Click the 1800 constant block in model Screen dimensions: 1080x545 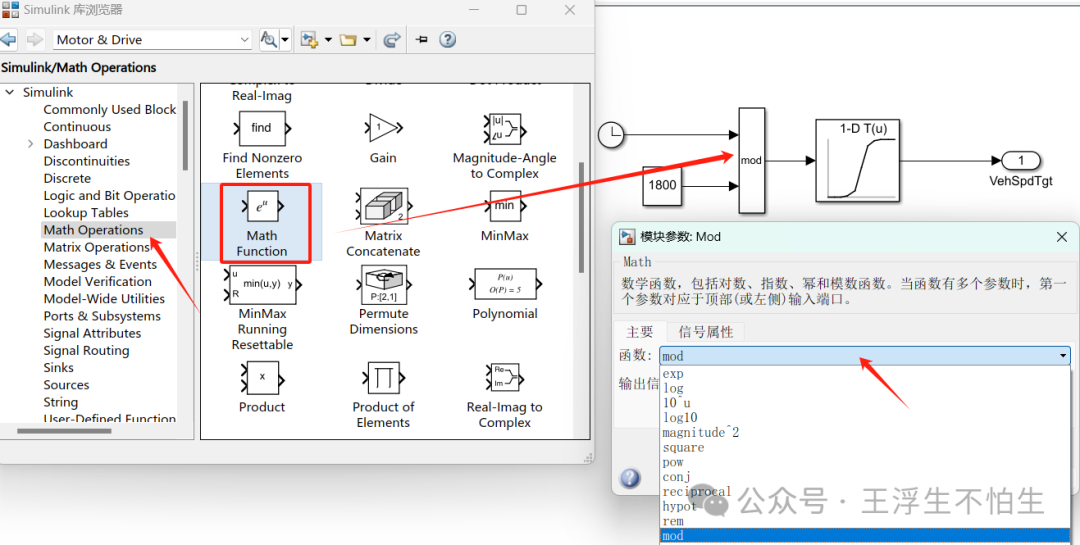click(x=662, y=185)
